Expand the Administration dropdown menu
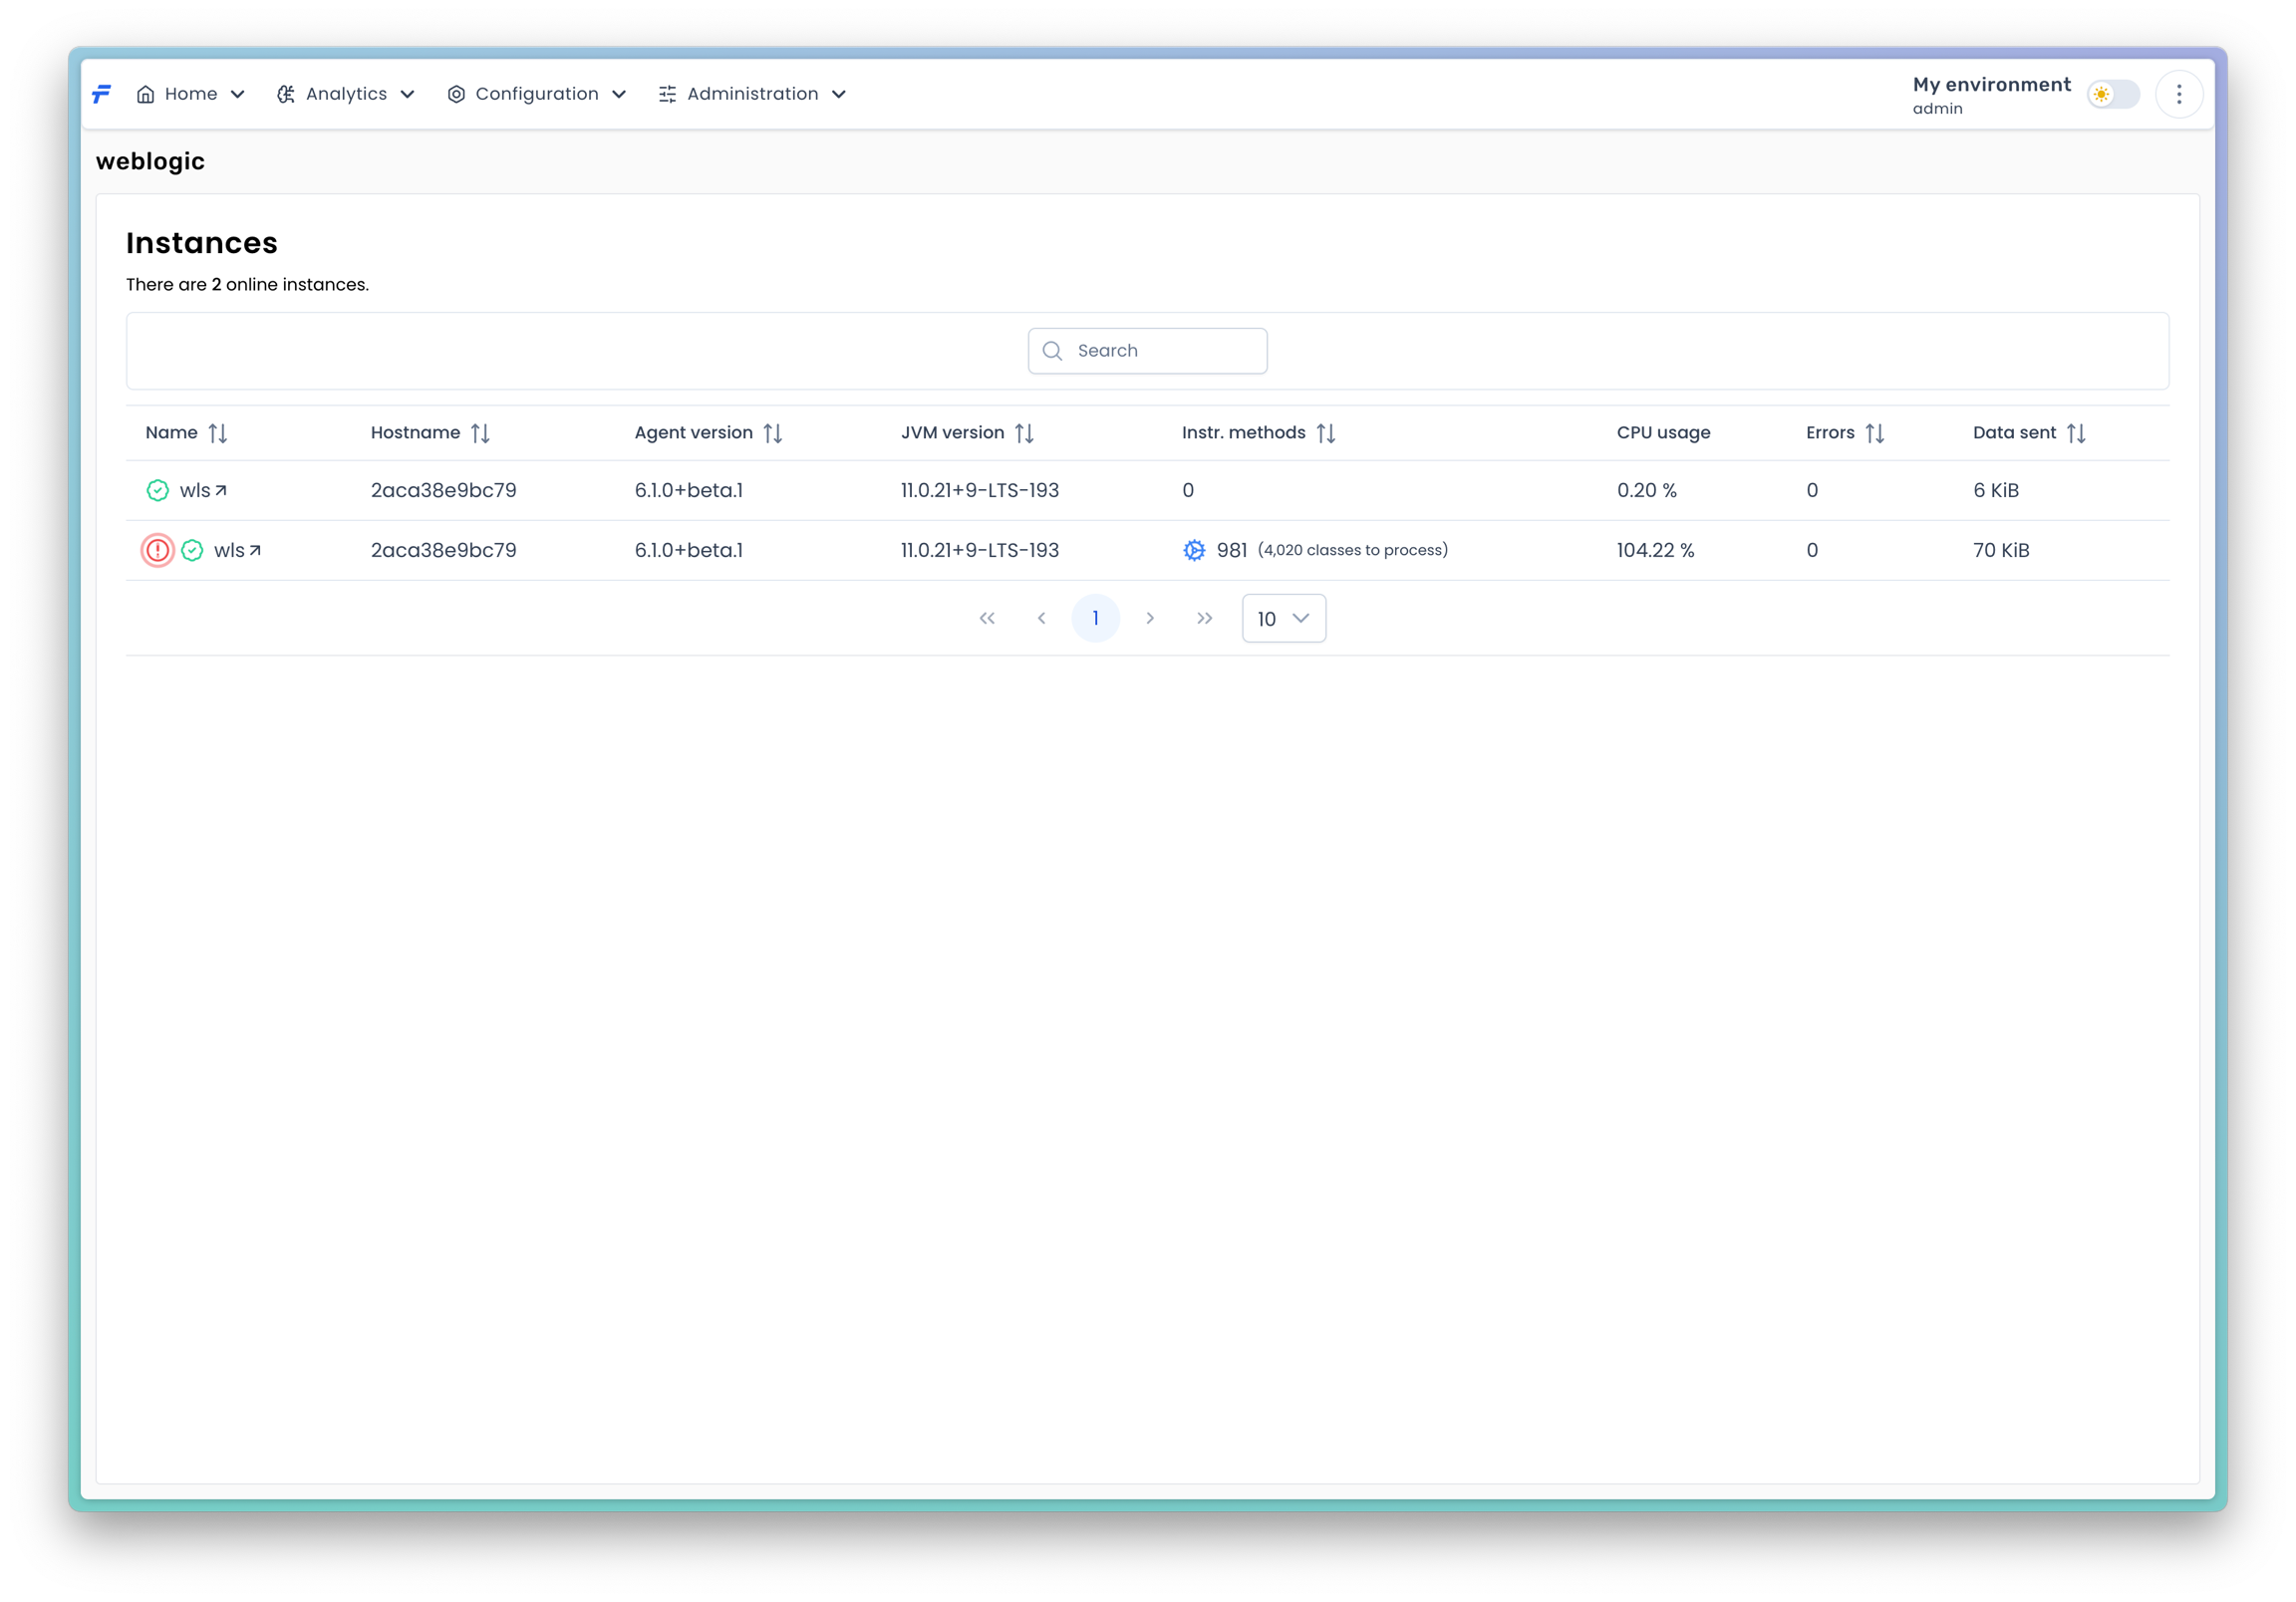This screenshot has height=1602, width=2296. (x=752, y=94)
